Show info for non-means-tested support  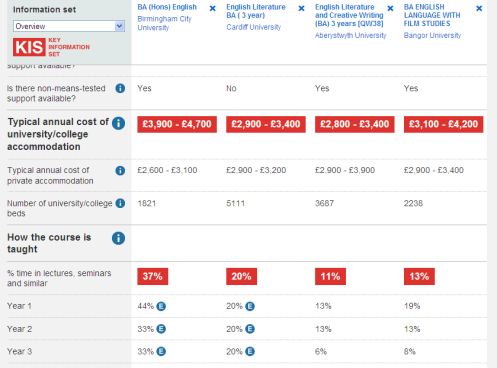[x=120, y=88]
